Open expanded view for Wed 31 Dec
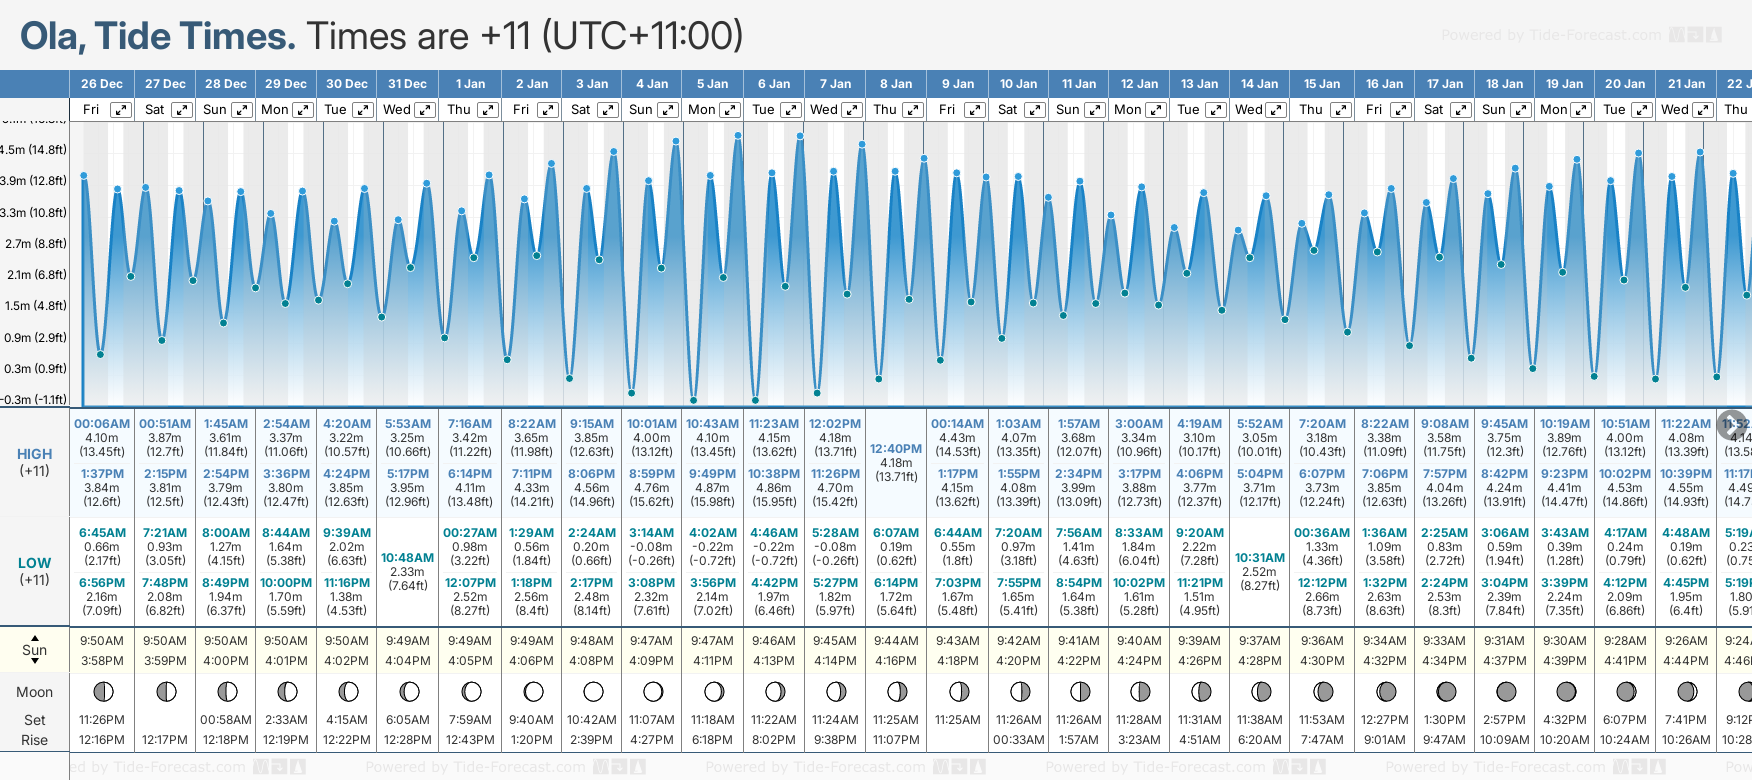 (x=425, y=110)
